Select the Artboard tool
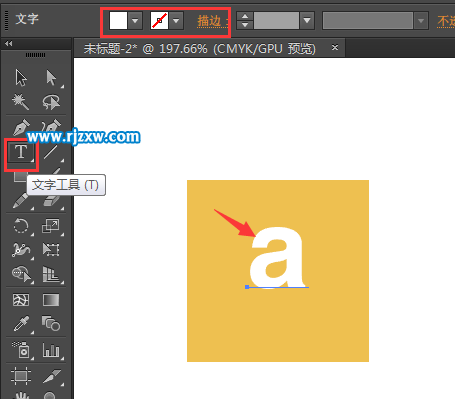455x399 pixels. click(x=21, y=376)
